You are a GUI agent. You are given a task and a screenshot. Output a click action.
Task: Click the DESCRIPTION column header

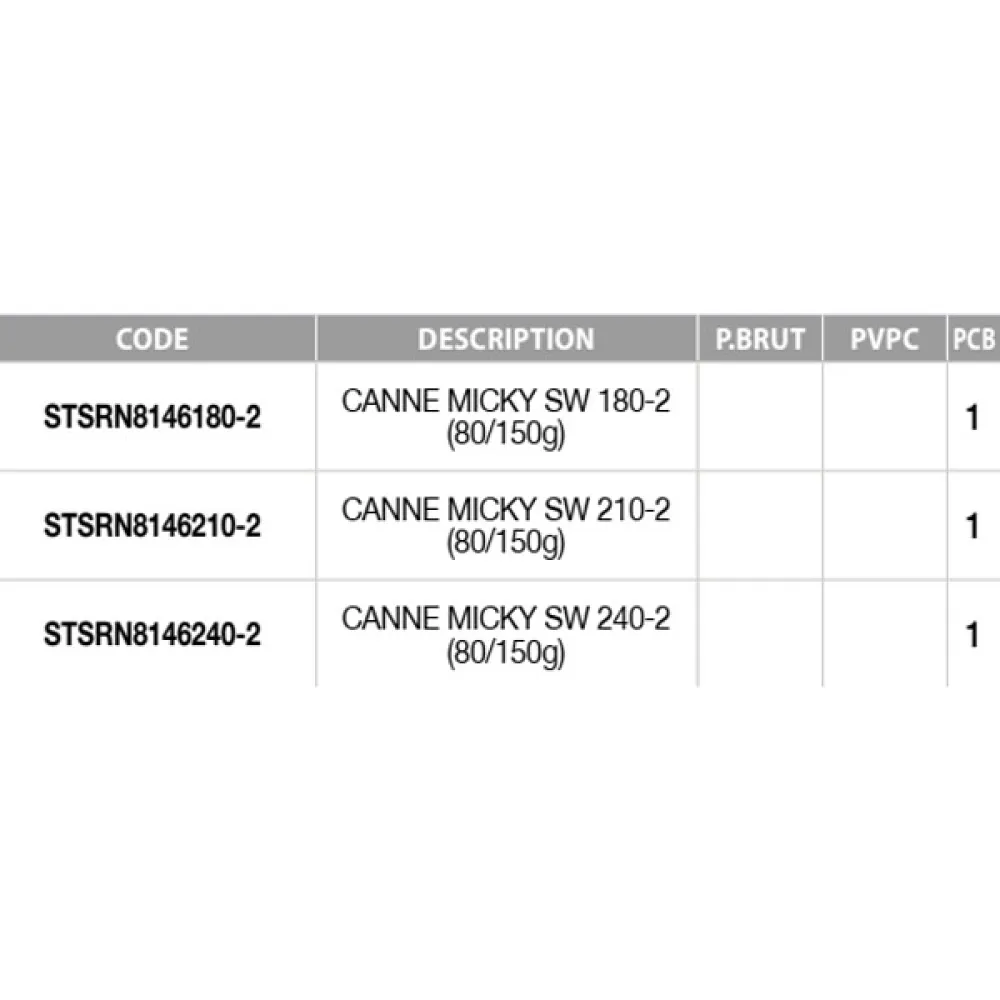tap(506, 339)
